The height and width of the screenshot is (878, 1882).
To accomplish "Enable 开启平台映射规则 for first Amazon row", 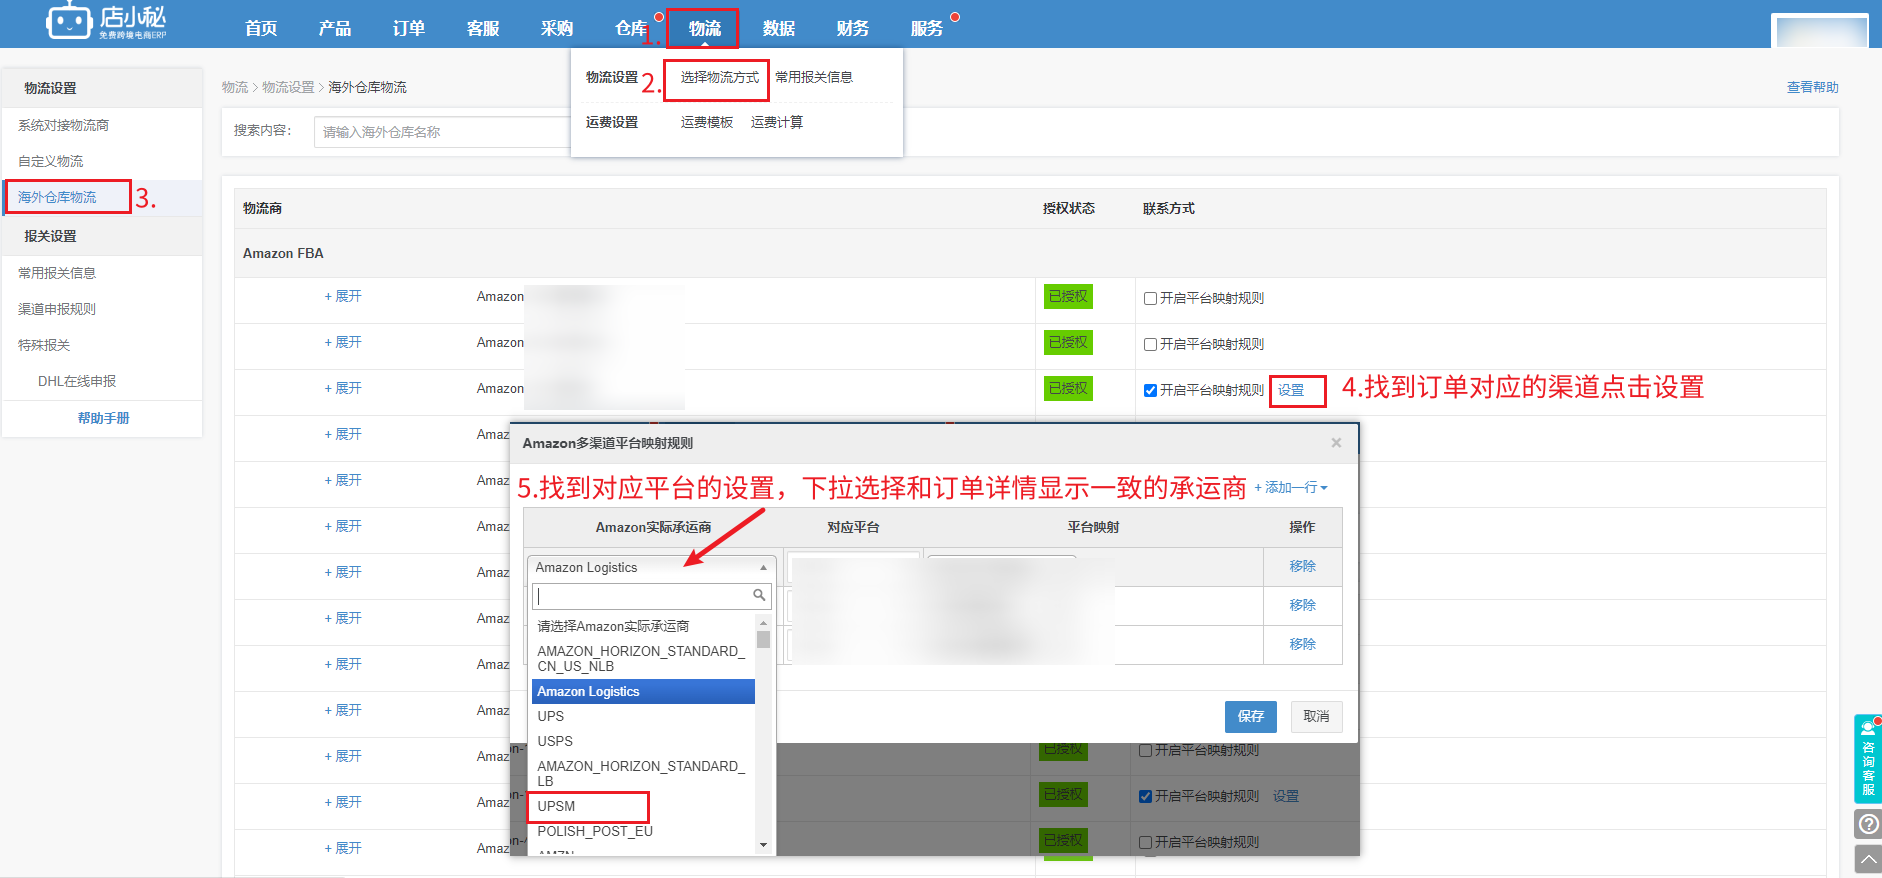I will [x=1150, y=298].
